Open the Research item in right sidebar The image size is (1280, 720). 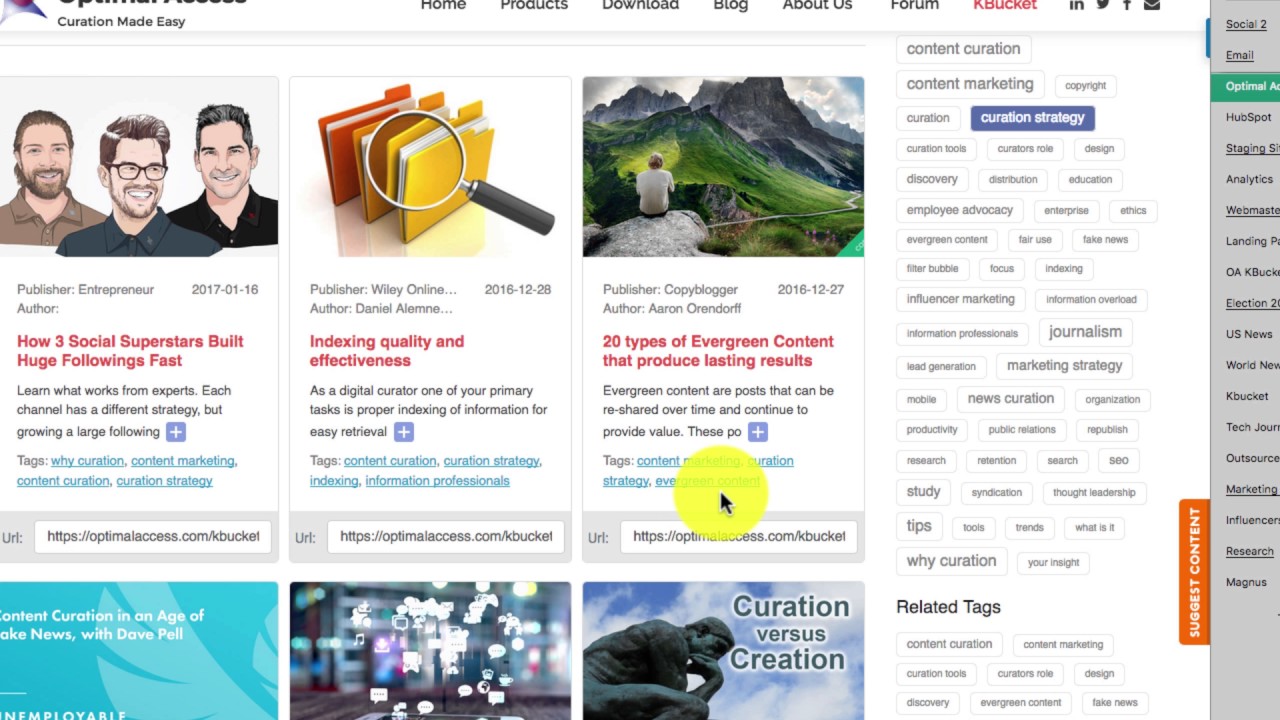tap(1250, 552)
